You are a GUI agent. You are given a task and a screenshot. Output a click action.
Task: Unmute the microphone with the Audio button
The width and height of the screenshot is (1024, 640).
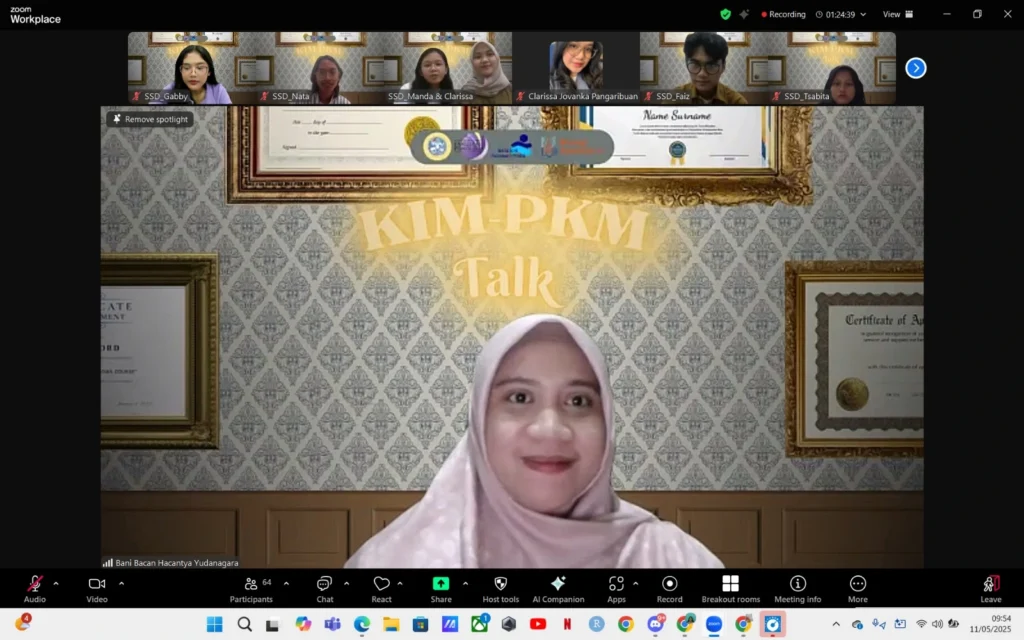35,588
